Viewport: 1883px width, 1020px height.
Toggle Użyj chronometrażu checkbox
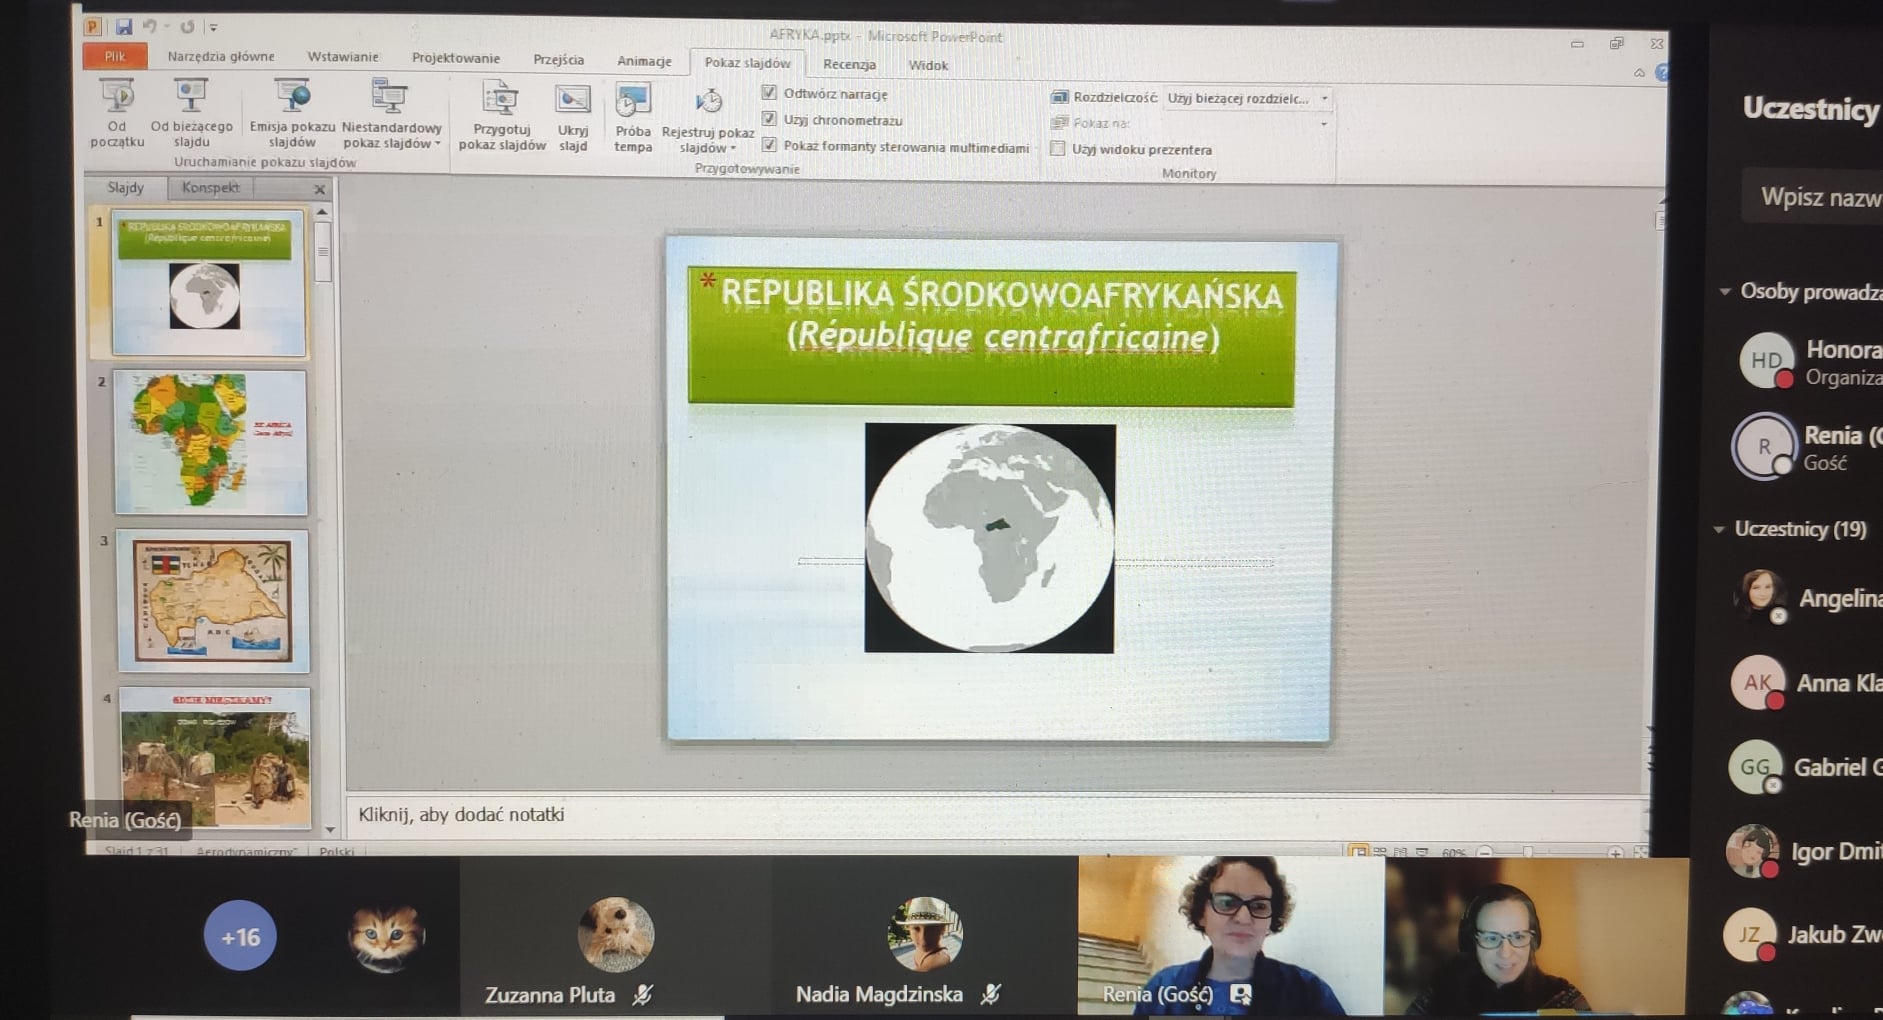[769, 119]
